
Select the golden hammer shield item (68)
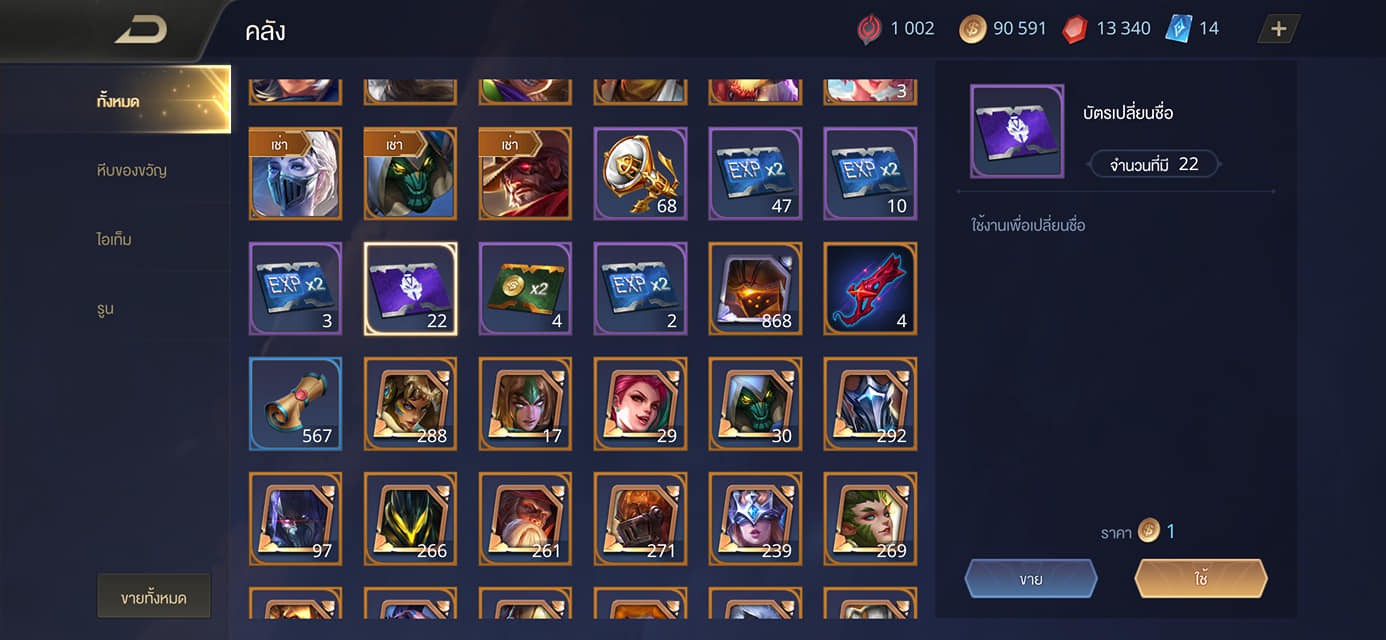tap(640, 173)
